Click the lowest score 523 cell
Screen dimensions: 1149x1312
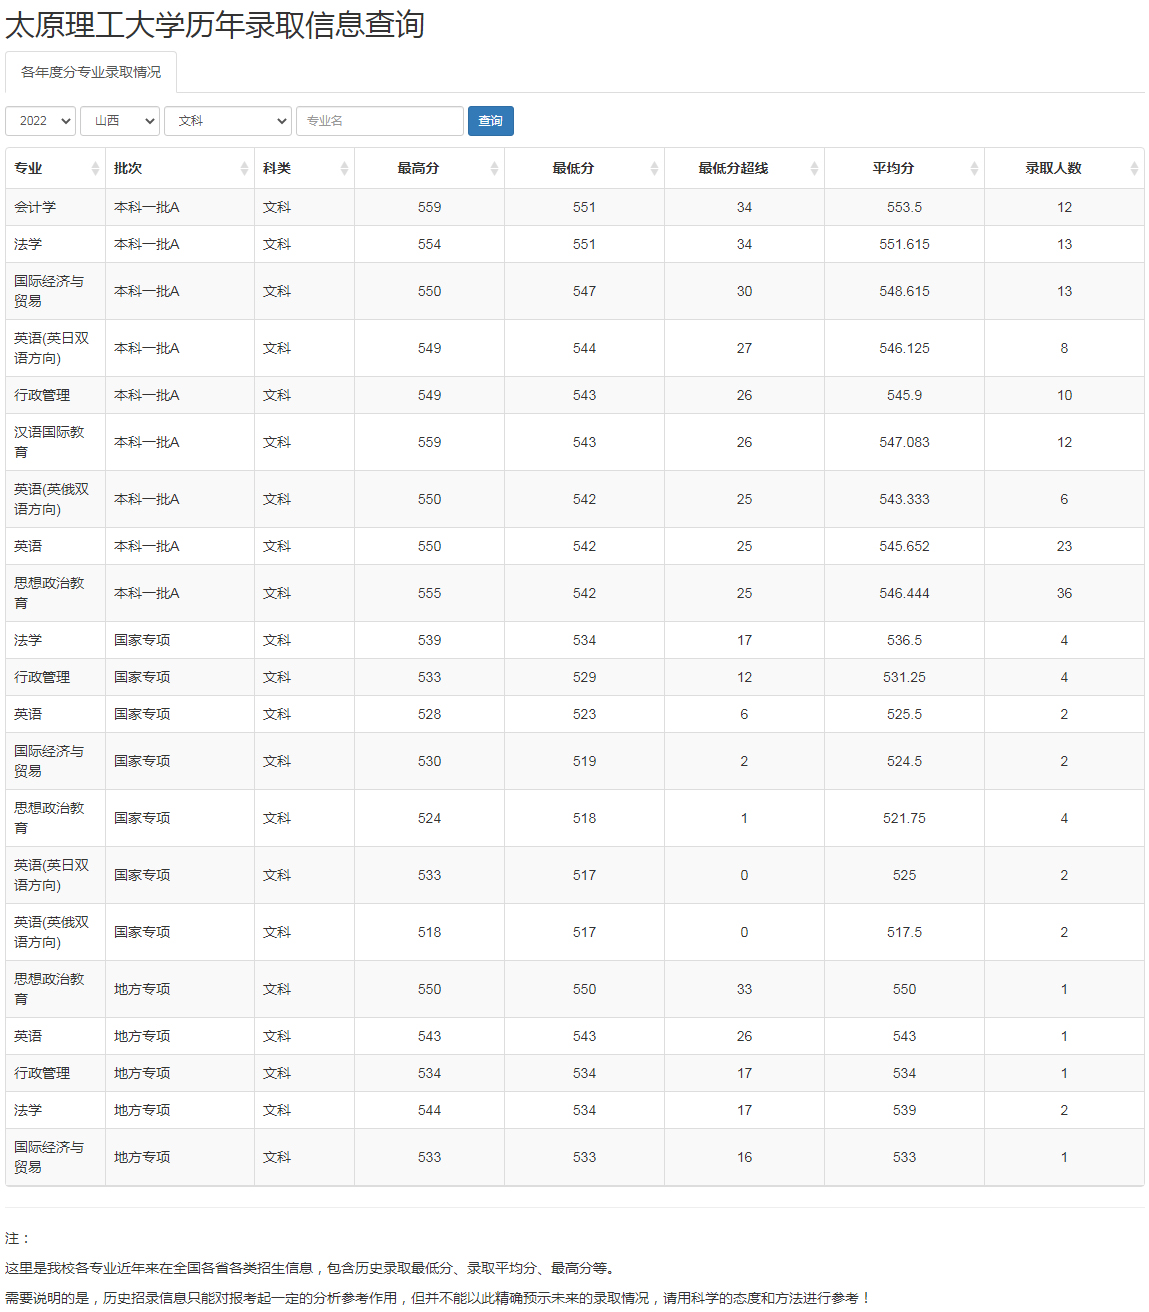[584, 714]
